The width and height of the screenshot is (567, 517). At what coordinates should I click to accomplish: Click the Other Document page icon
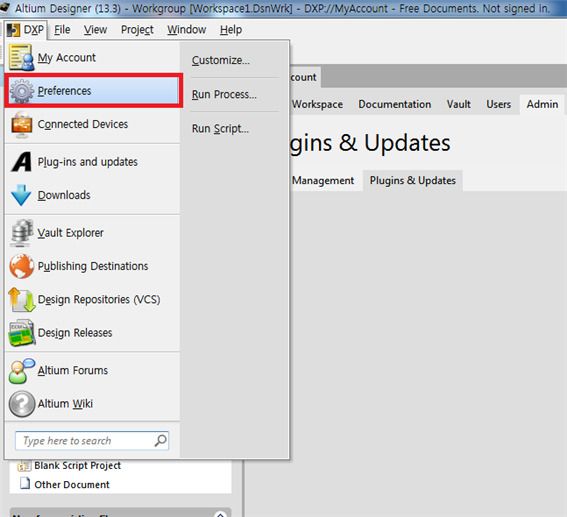point(25,483)
